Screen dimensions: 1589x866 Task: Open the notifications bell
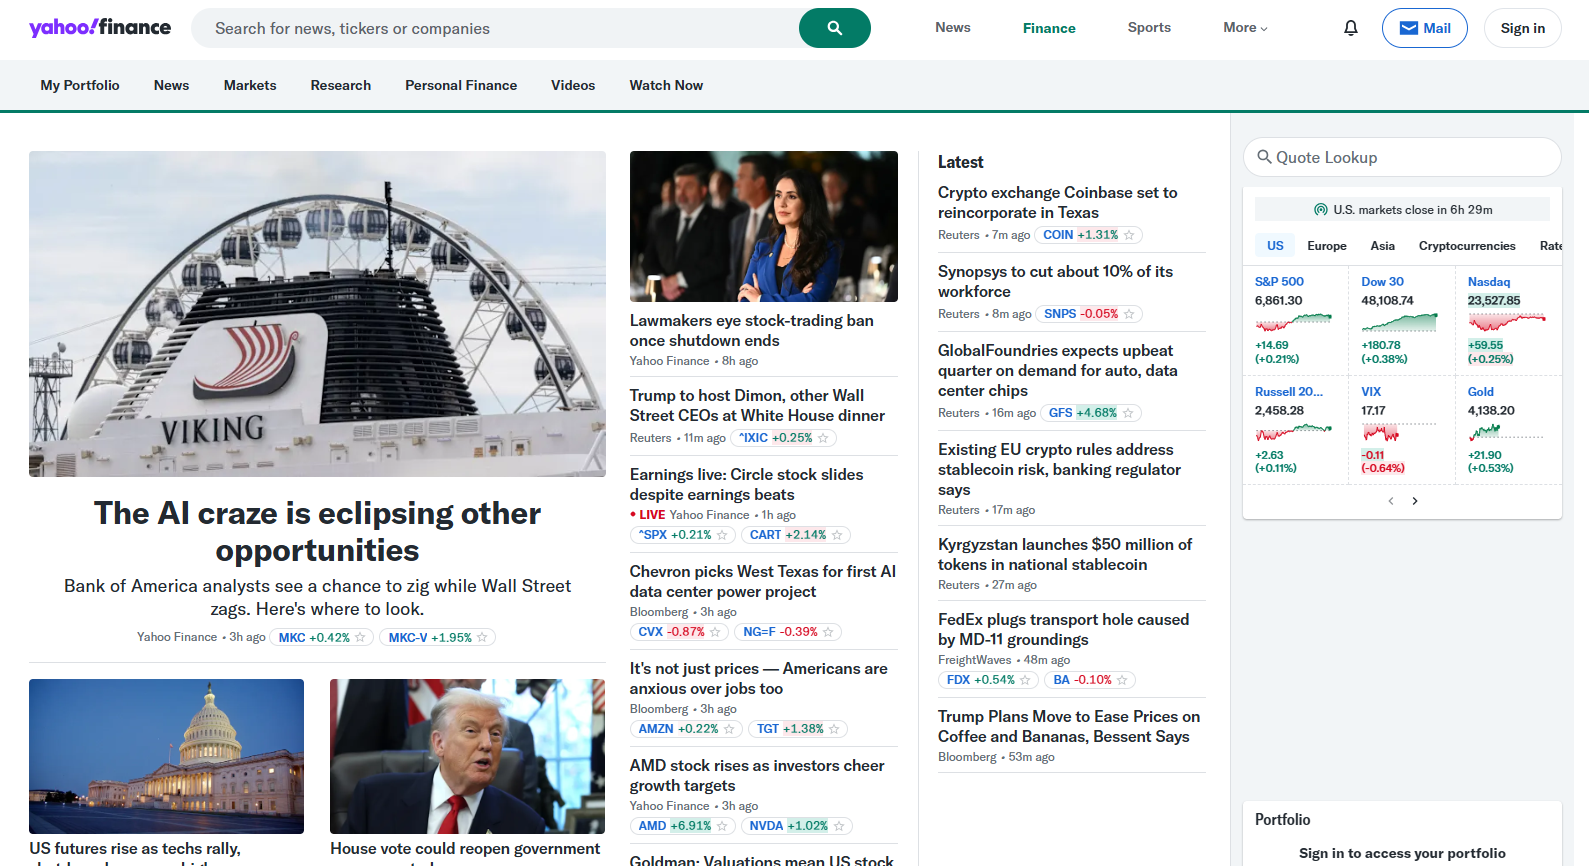pos(1350,28)
